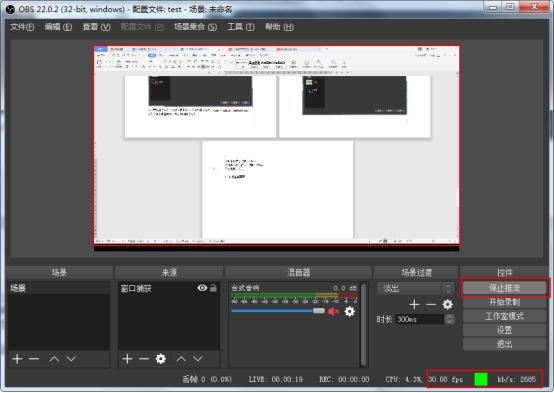Toggle the lock on the 窗口捕获 source
The width and height of the screenshot is (554, 393).
[x=213, y=288]
